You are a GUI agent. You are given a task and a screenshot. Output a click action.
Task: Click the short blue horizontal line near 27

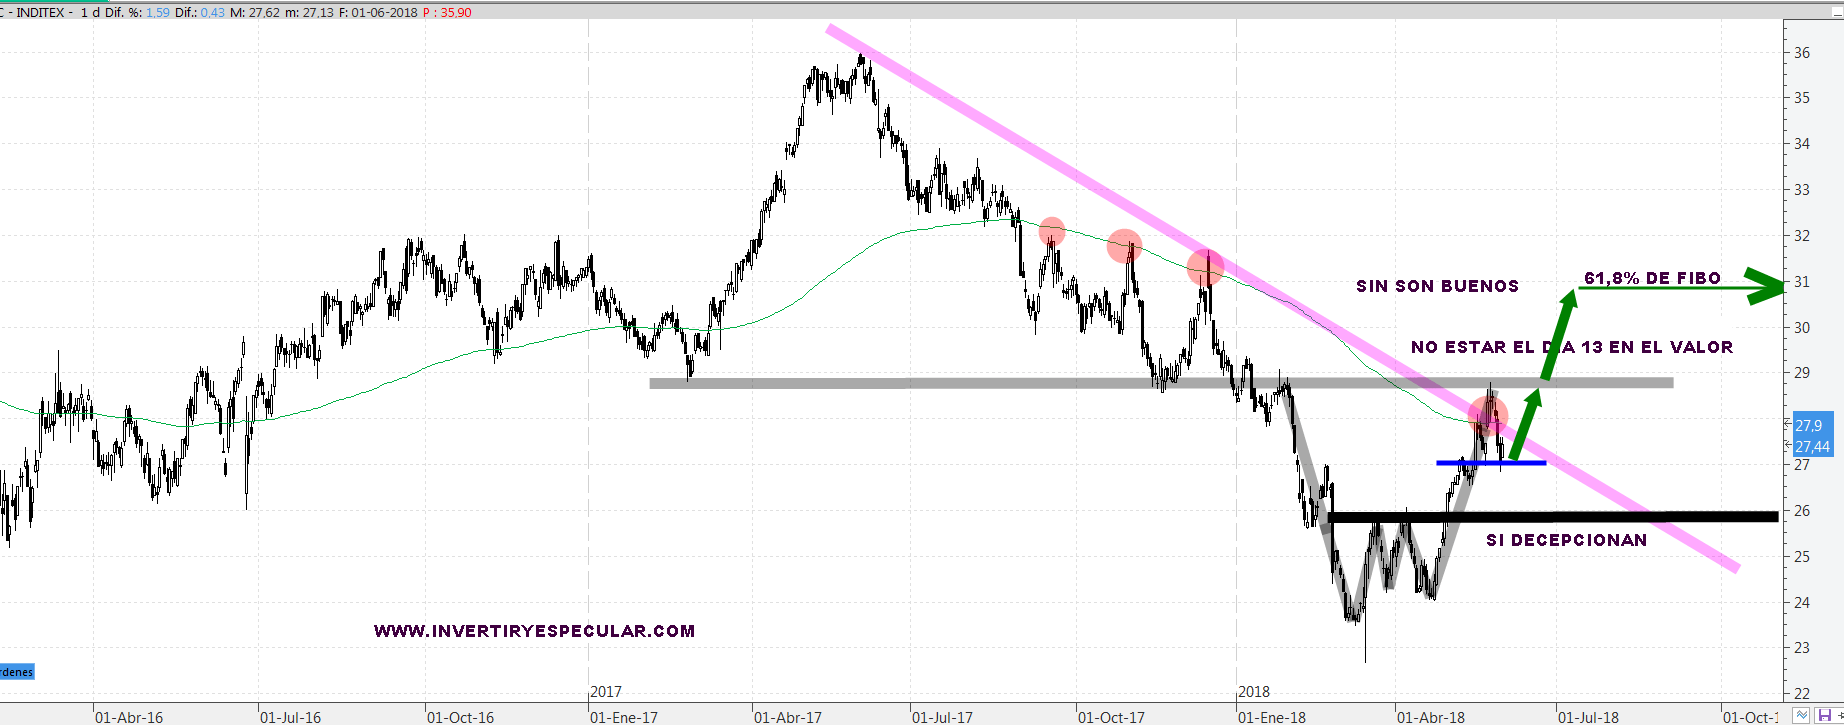[x=1490, y=463]
